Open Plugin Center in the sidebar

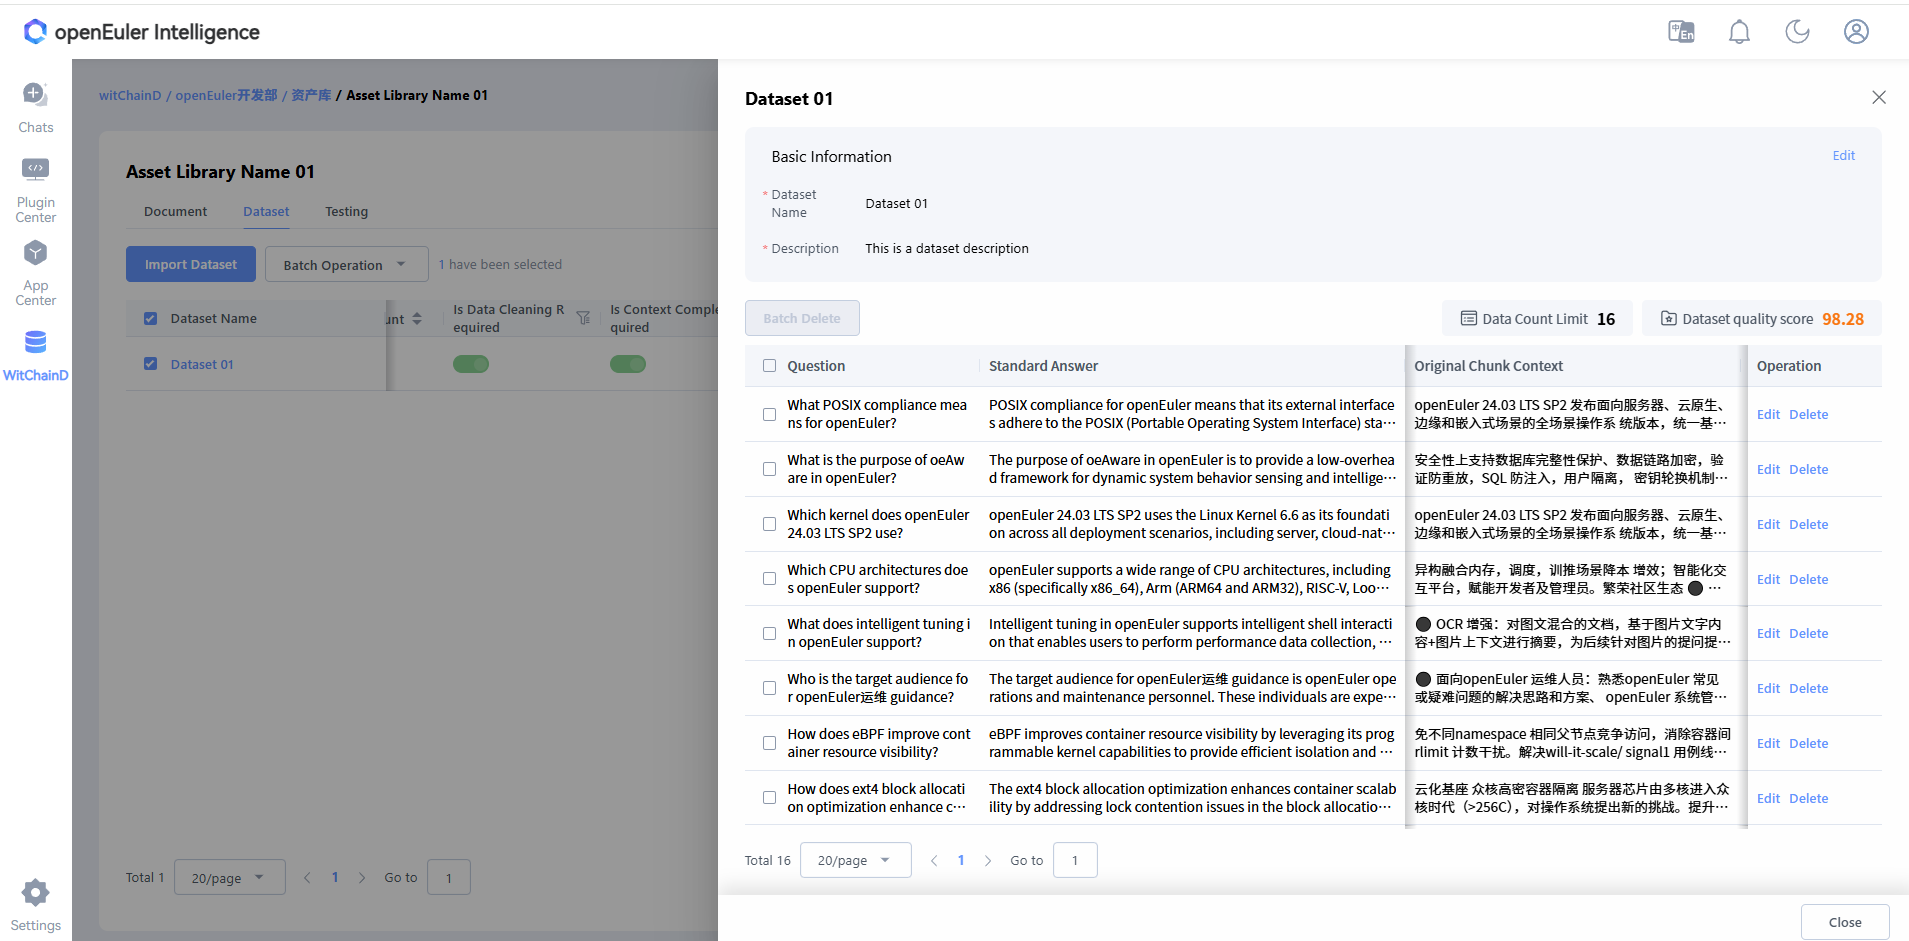coord(36,190)
